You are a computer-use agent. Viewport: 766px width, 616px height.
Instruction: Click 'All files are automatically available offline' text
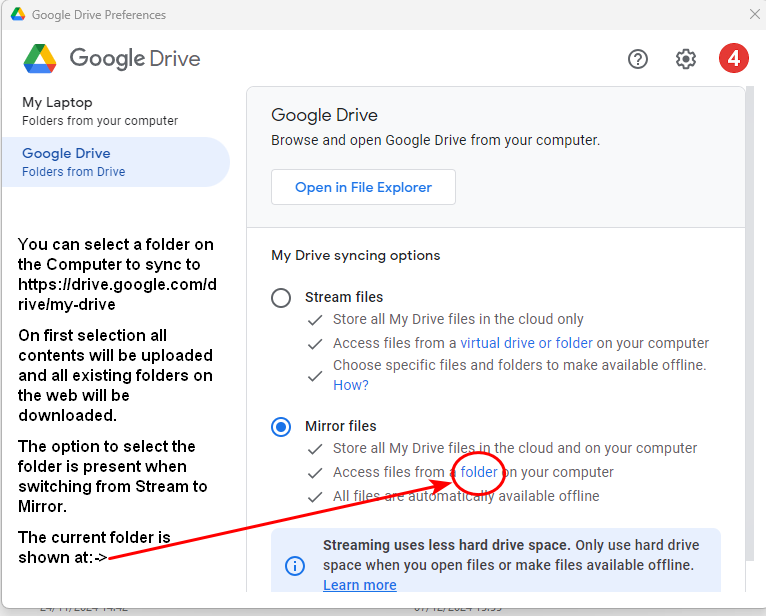pos(466,496)
